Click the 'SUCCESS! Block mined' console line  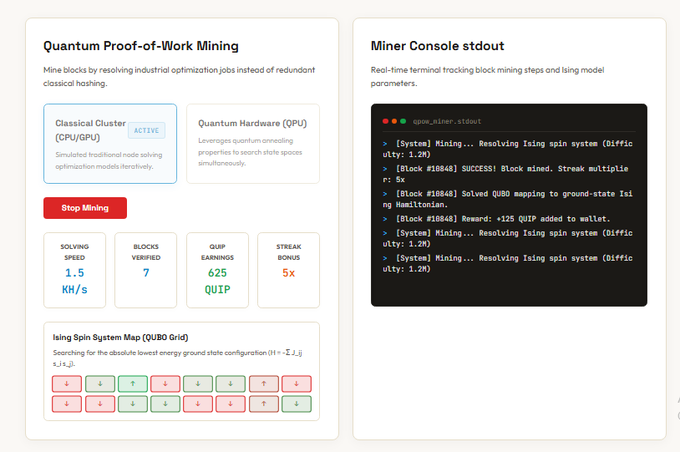point(507,174)
